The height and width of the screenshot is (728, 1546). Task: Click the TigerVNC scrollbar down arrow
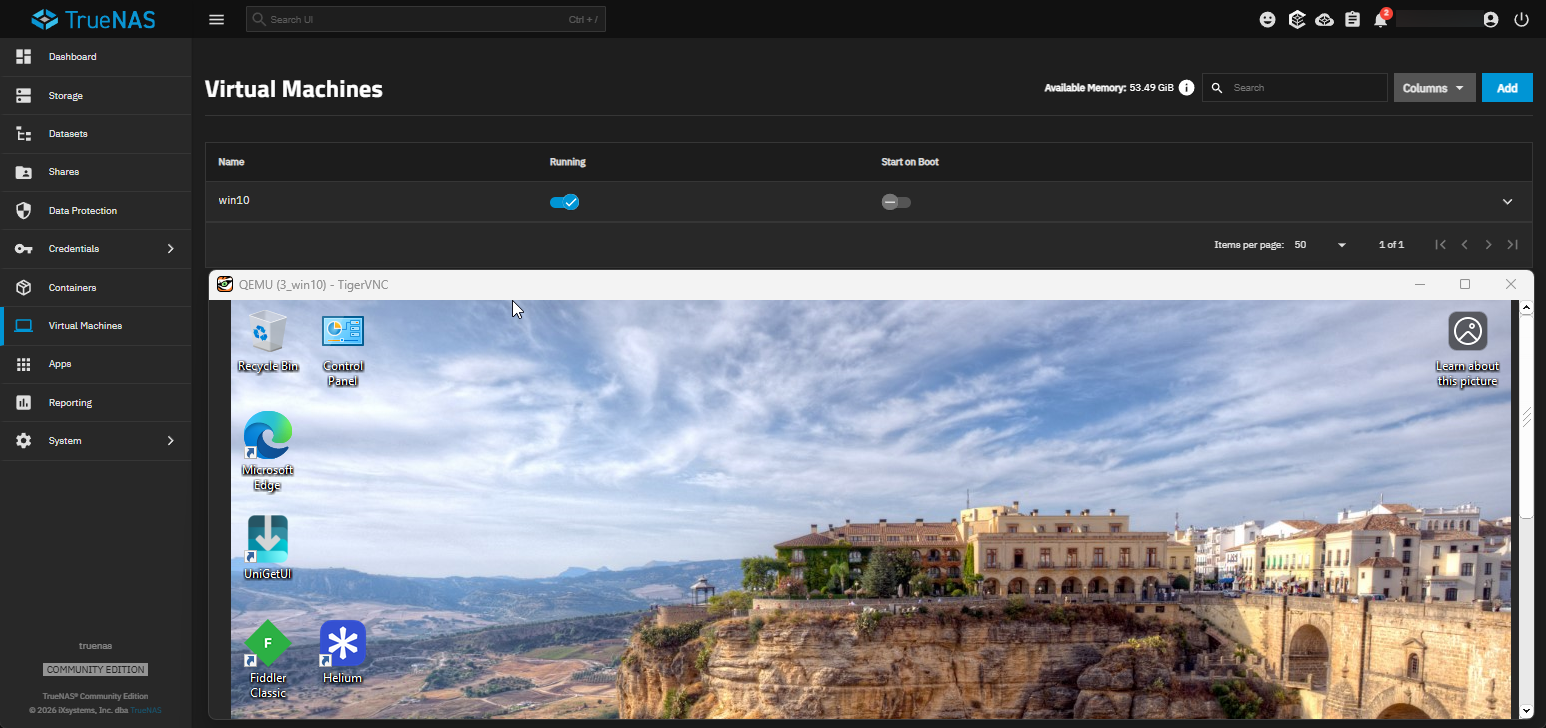[x=1526, y=711]
